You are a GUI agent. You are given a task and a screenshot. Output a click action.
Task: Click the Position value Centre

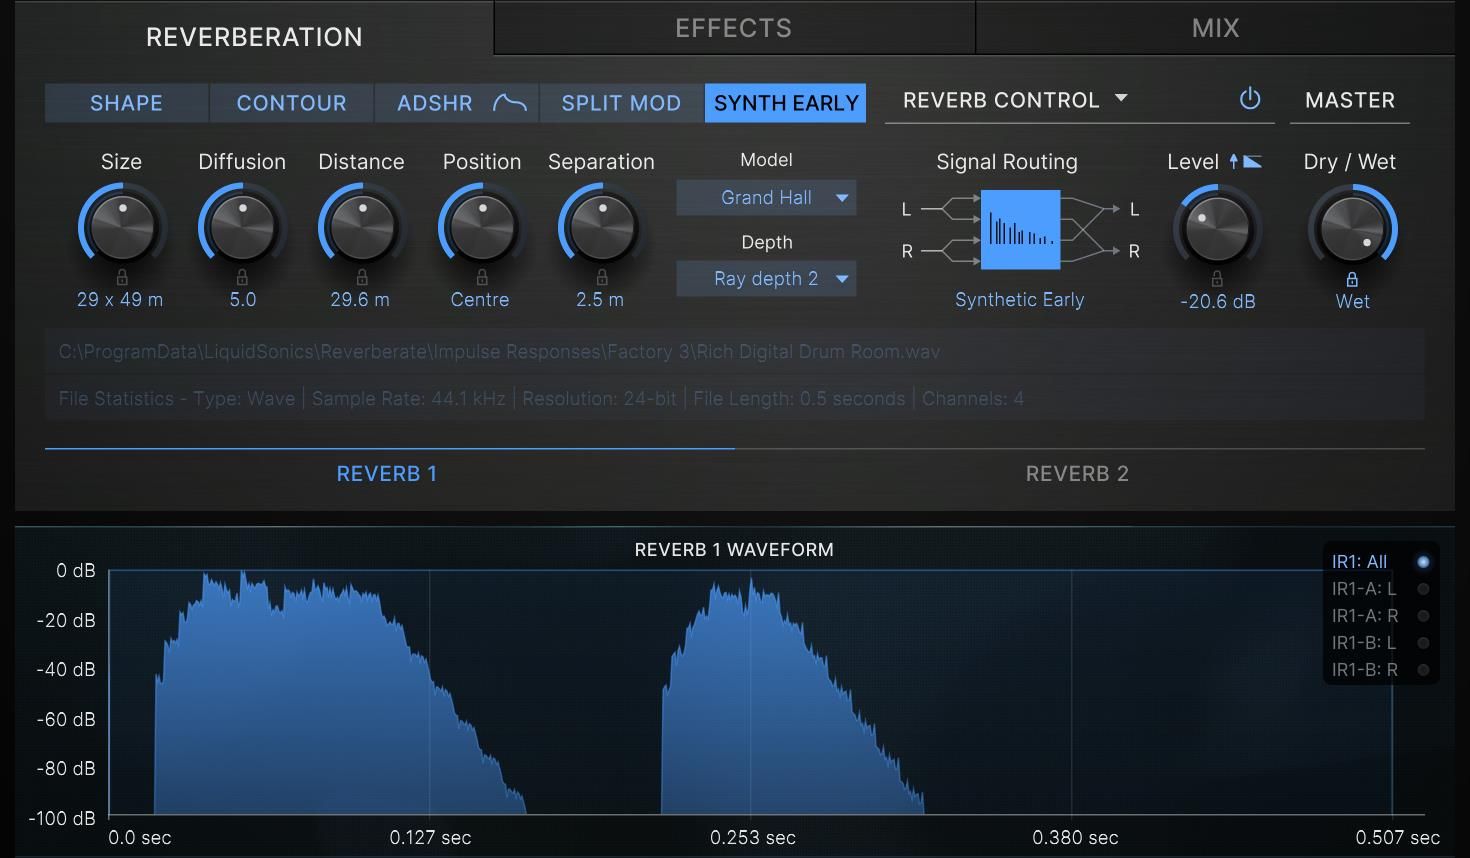[480, 299]
